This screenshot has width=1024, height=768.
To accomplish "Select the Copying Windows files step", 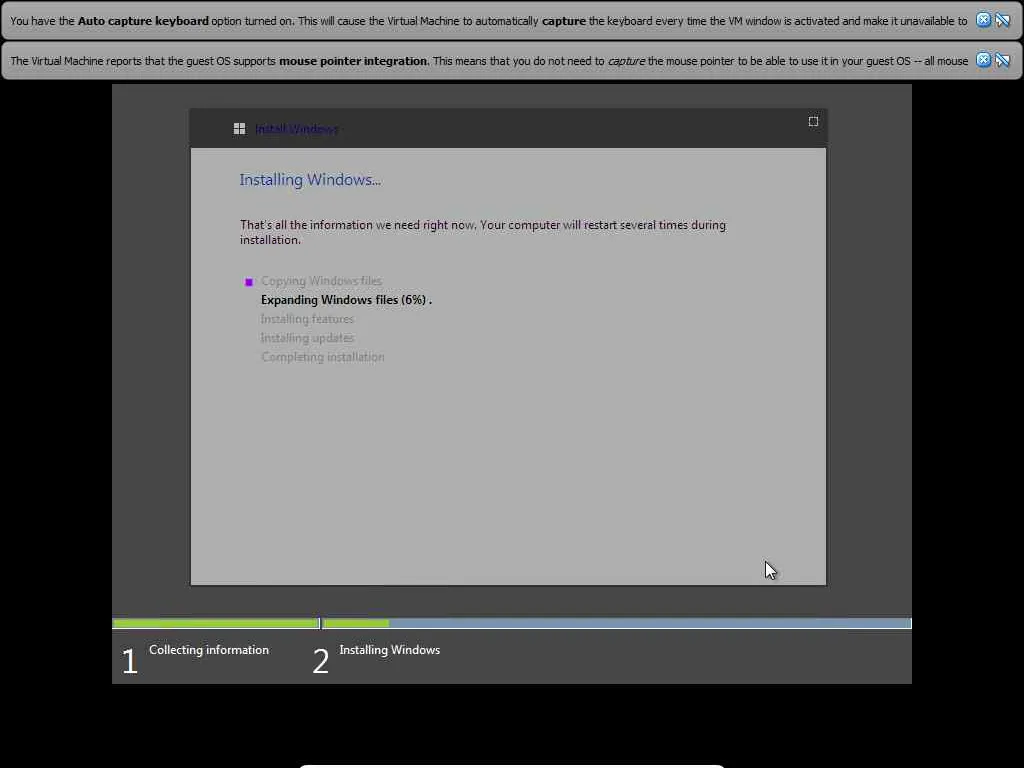I will point(321,281).
